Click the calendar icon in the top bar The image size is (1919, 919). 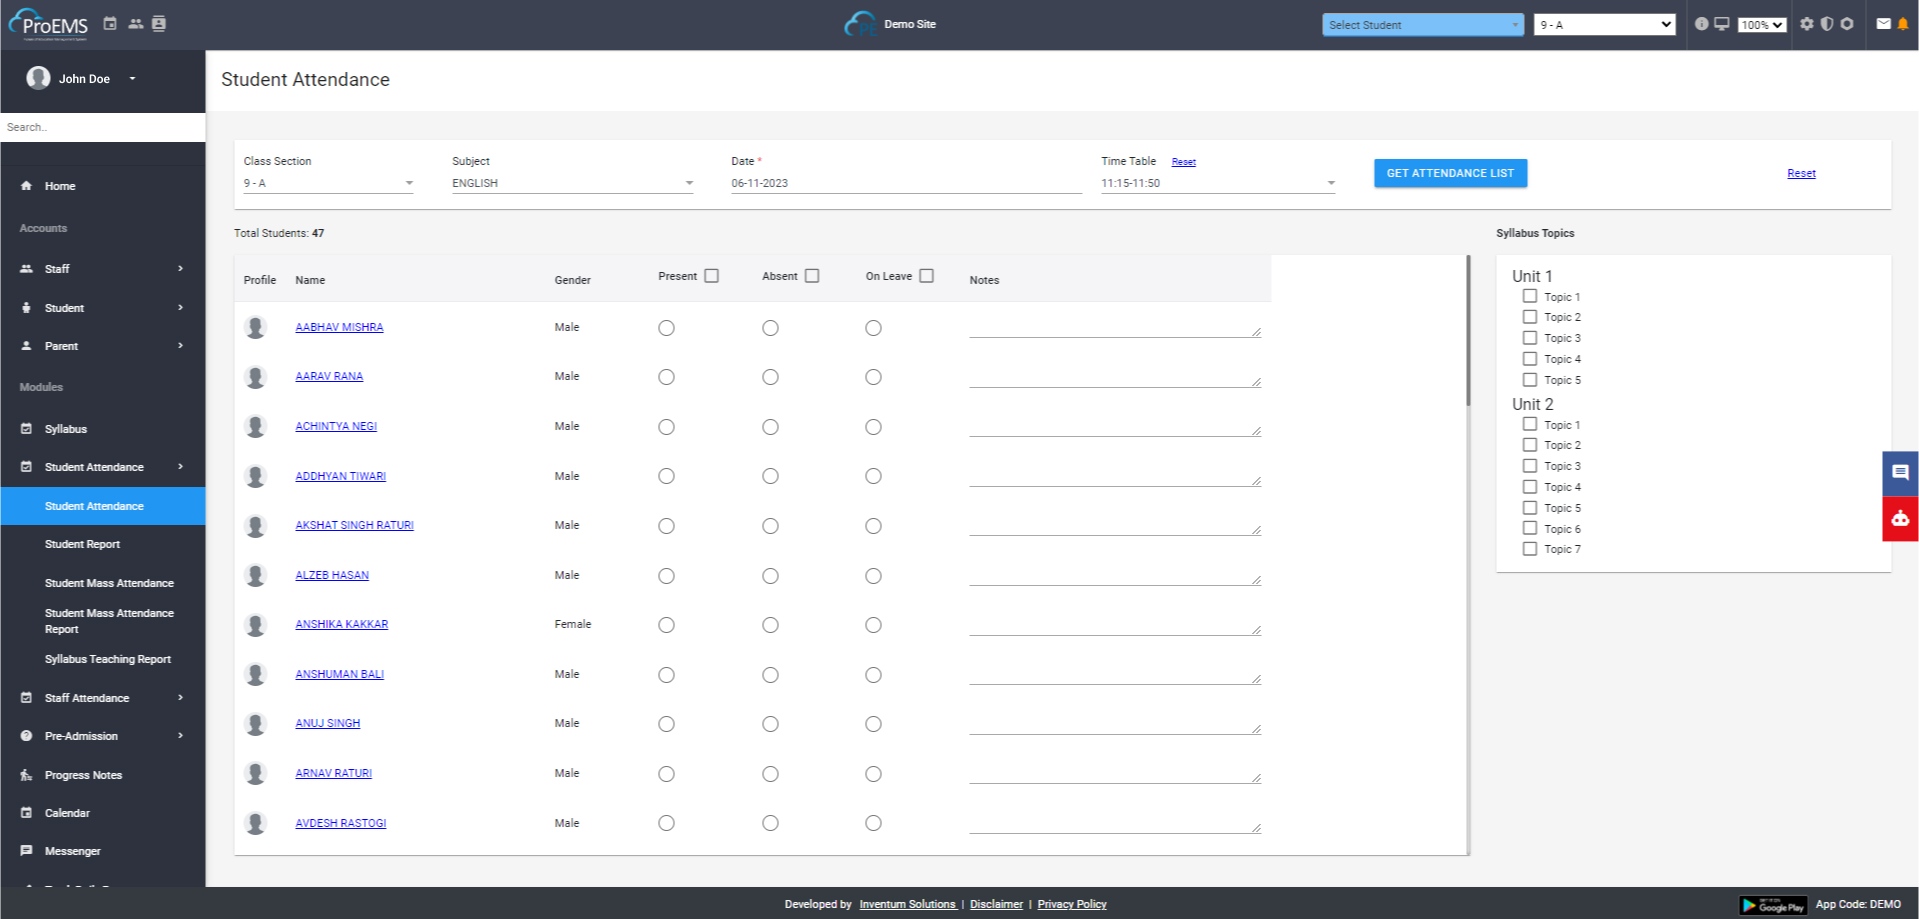(x=110, y=24)
